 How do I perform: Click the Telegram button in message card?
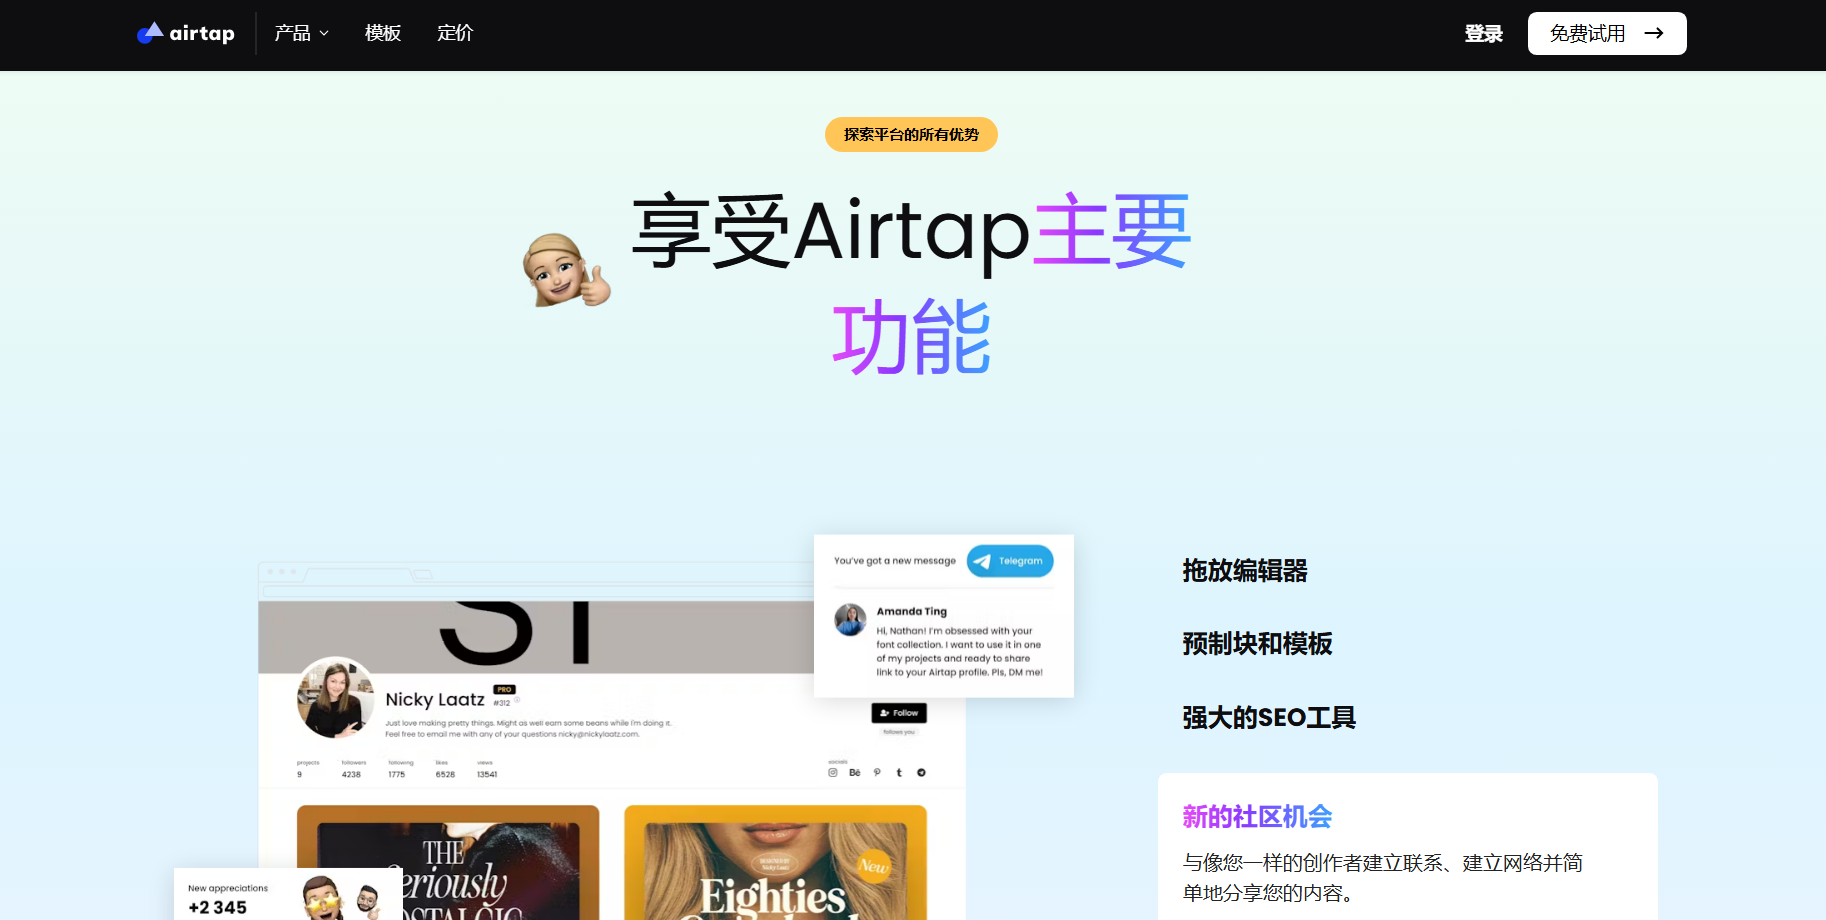click(x=1010, y=561)
